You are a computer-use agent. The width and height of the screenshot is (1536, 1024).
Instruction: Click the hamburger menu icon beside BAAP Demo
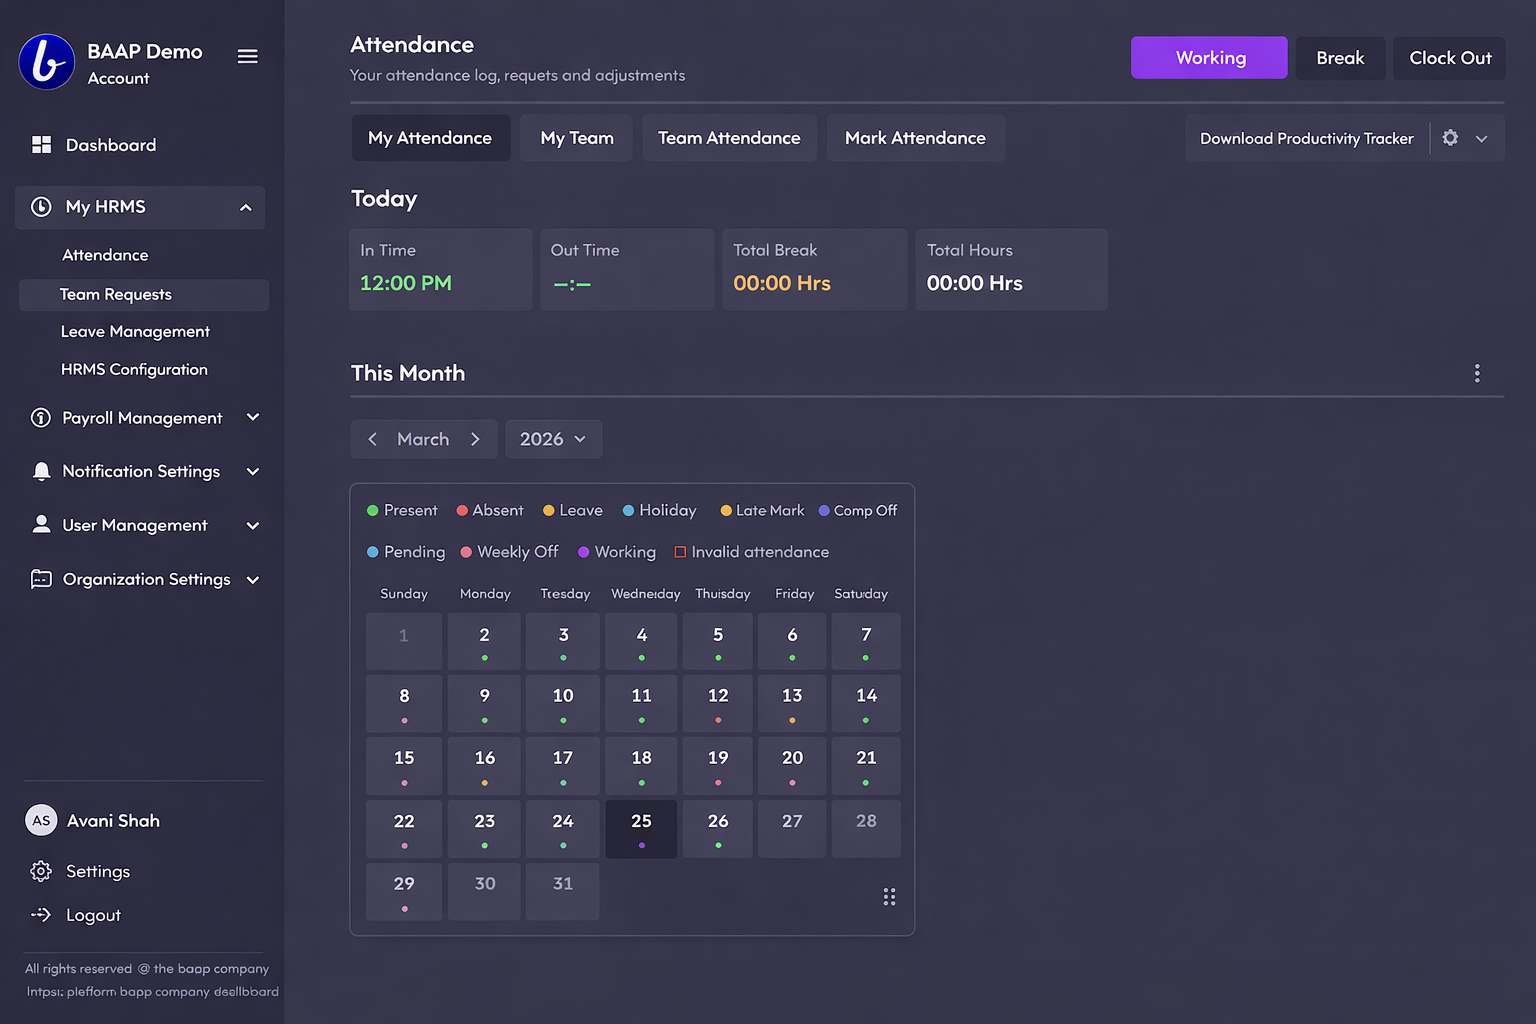(247, 57)
